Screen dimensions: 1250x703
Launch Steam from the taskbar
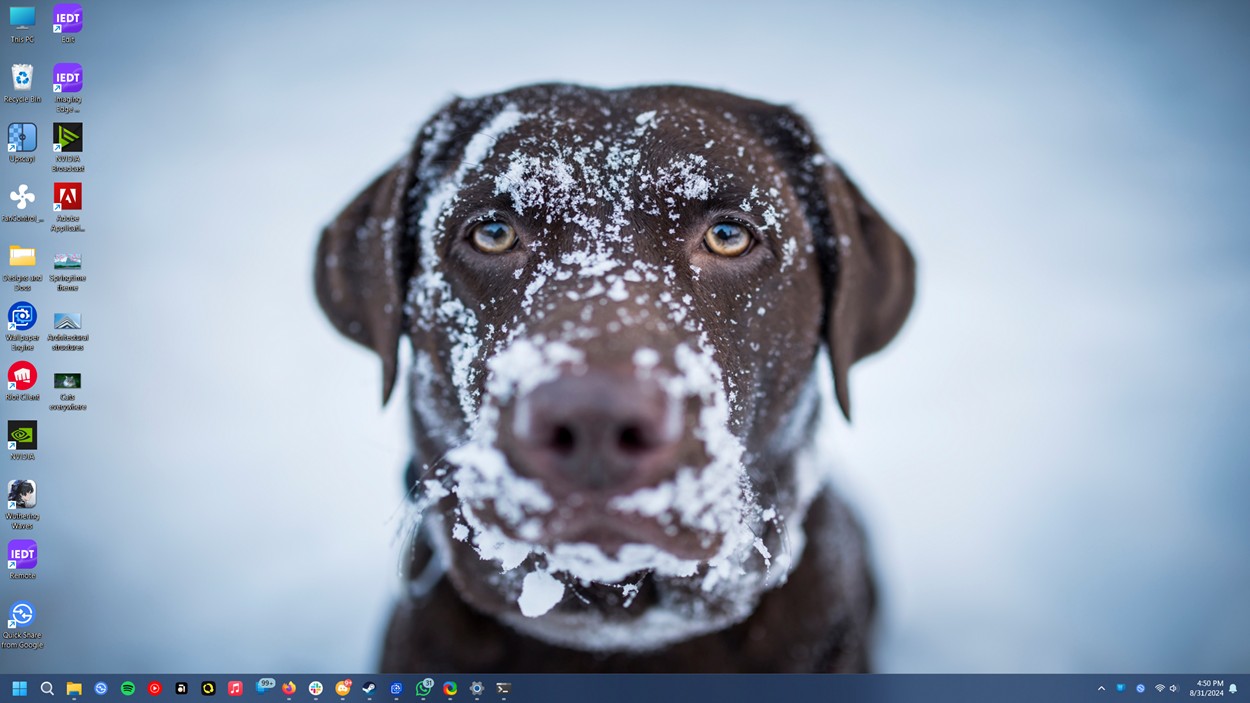(371, 688)
